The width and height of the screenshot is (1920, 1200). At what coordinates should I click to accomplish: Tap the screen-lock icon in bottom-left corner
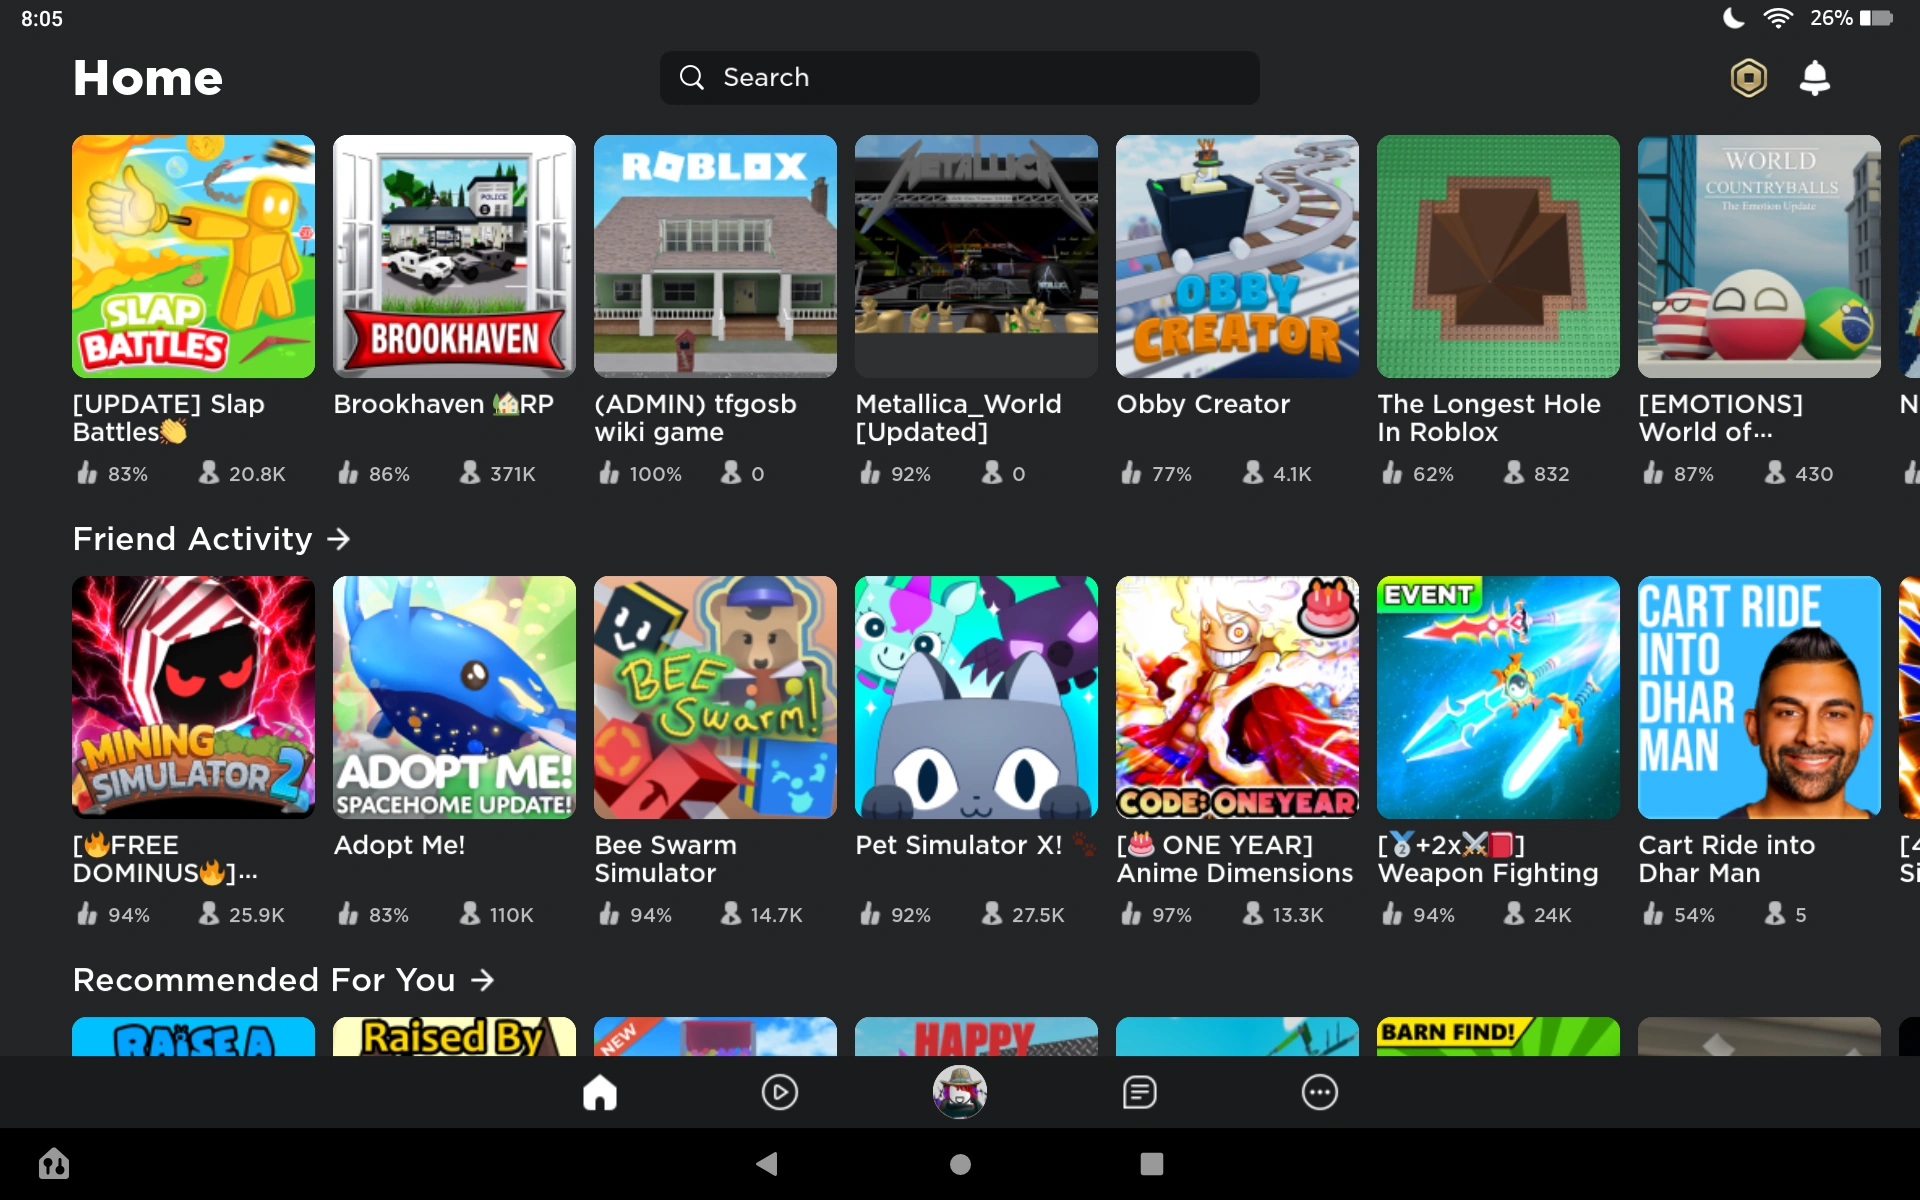click(x=55, y=1164)
